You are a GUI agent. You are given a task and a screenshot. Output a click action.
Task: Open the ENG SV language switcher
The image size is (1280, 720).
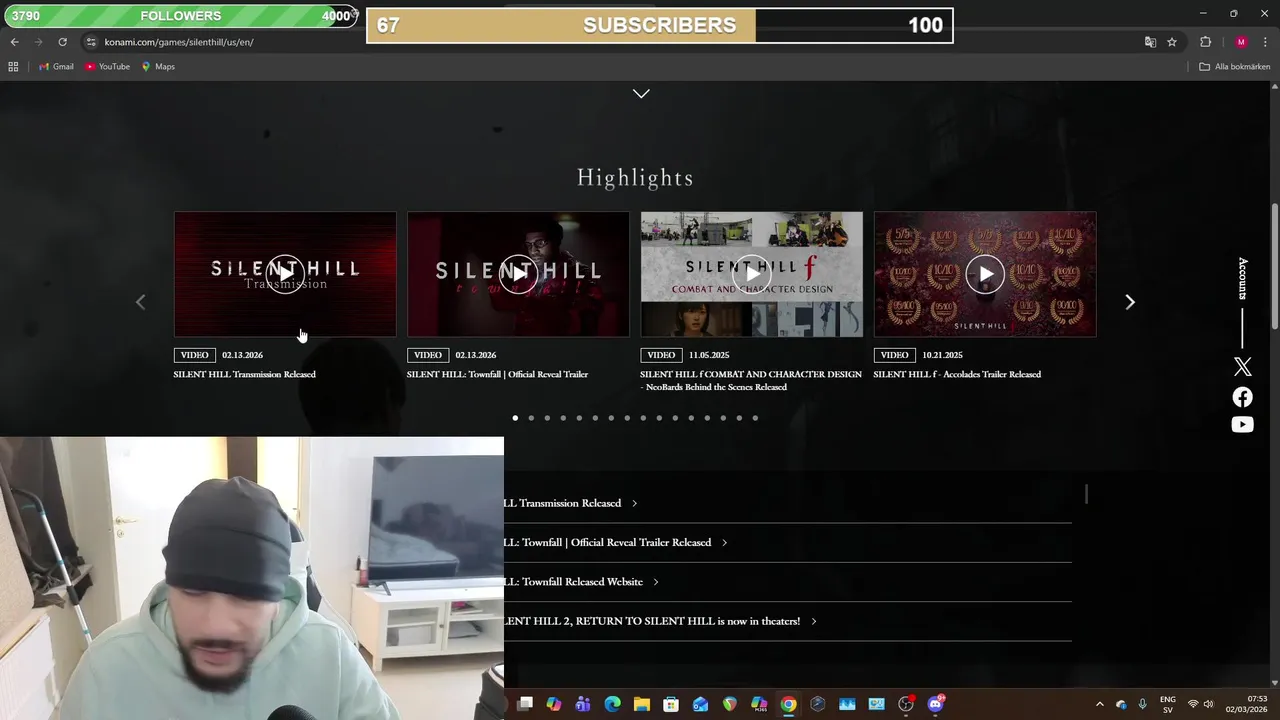point(1168,704)
